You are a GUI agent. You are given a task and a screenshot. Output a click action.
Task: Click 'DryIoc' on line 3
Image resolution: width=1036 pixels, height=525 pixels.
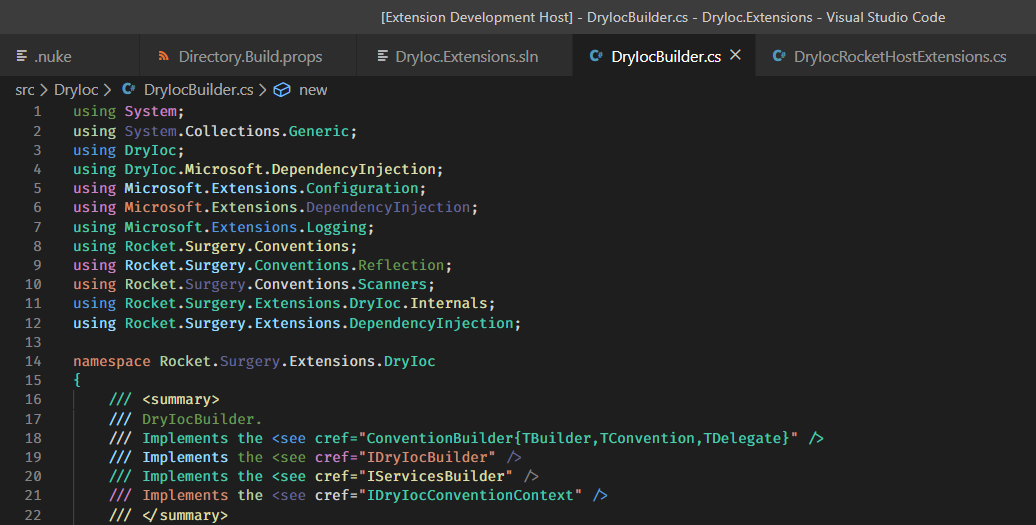pyautogui.click(x=151, y=150)
